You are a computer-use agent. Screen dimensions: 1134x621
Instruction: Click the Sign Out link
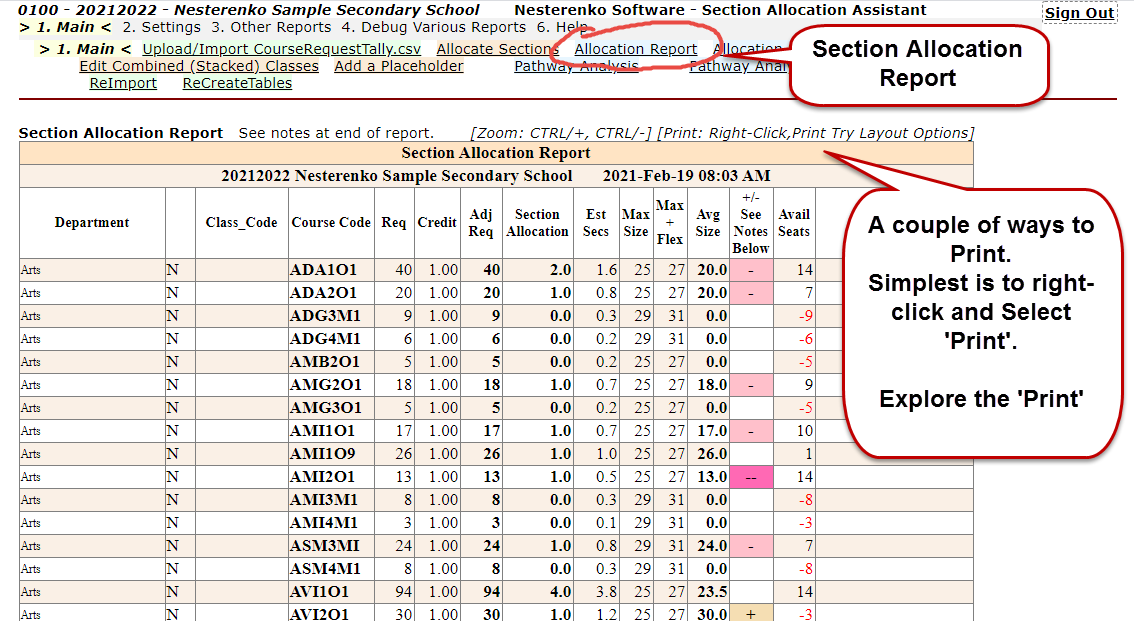click(1079, 13)
